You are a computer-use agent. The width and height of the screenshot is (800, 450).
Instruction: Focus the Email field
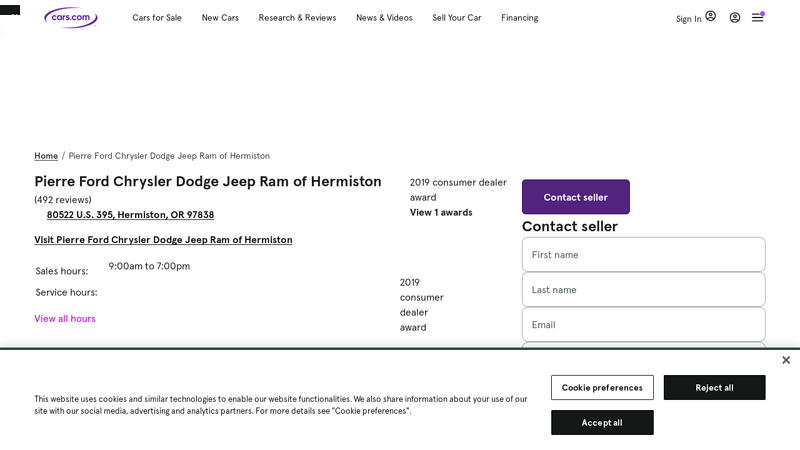[643, 324]
